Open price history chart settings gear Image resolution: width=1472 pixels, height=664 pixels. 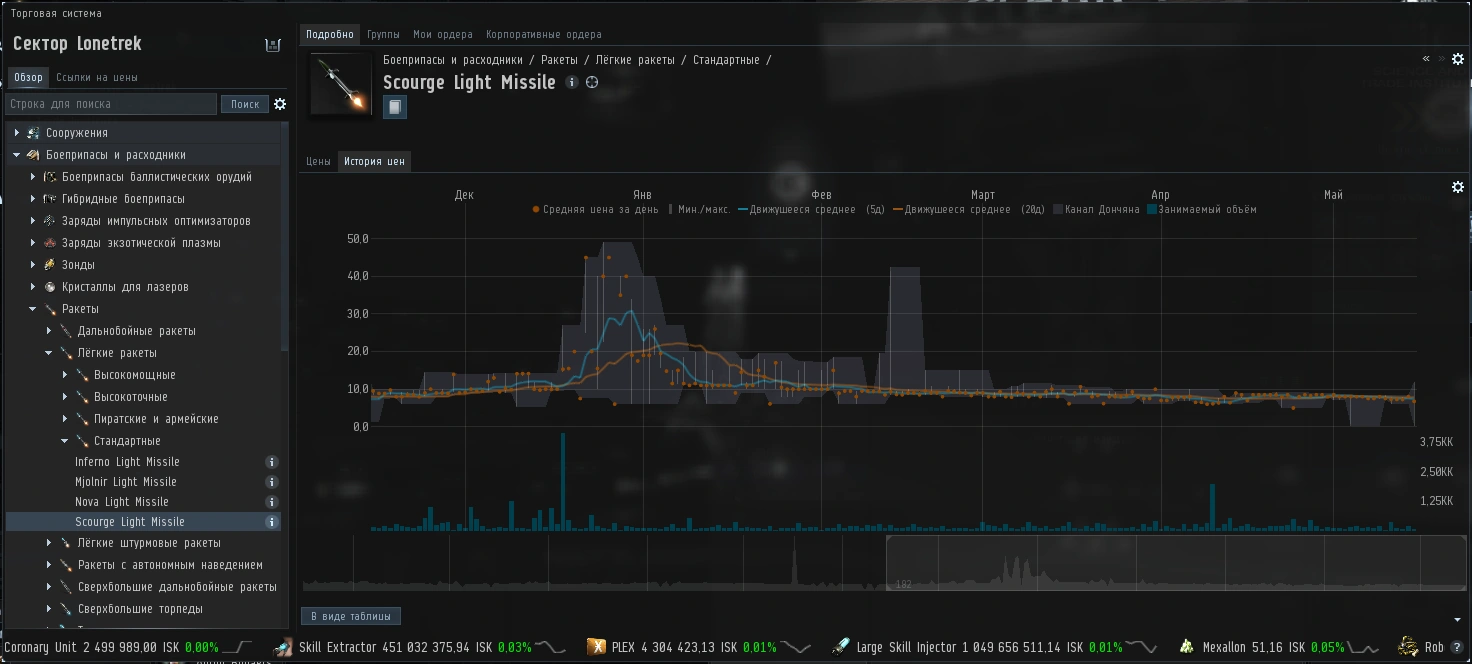(1458, 187)
